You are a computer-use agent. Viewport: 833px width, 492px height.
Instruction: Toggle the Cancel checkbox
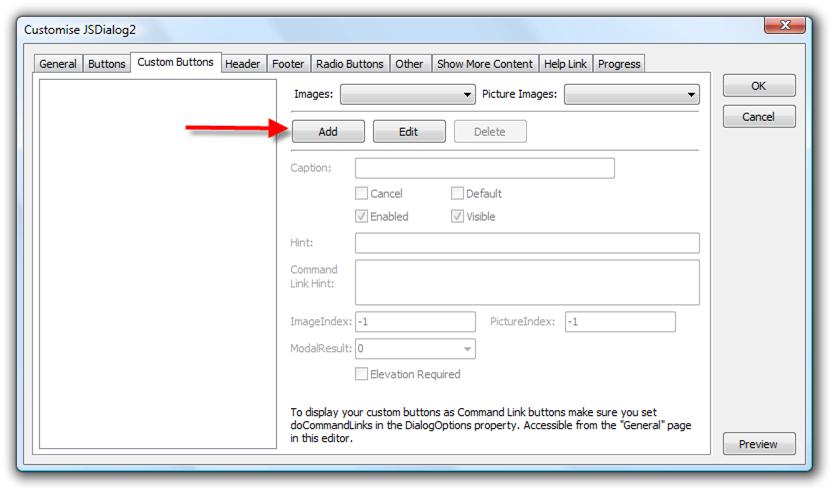(362, 194)
